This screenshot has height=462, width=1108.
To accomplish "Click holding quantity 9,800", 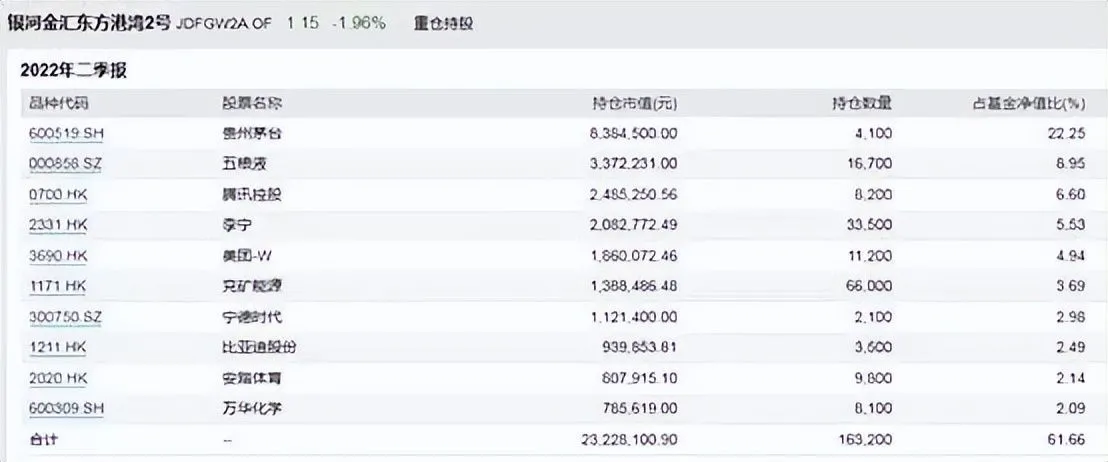I will click(x=875, y=378).
